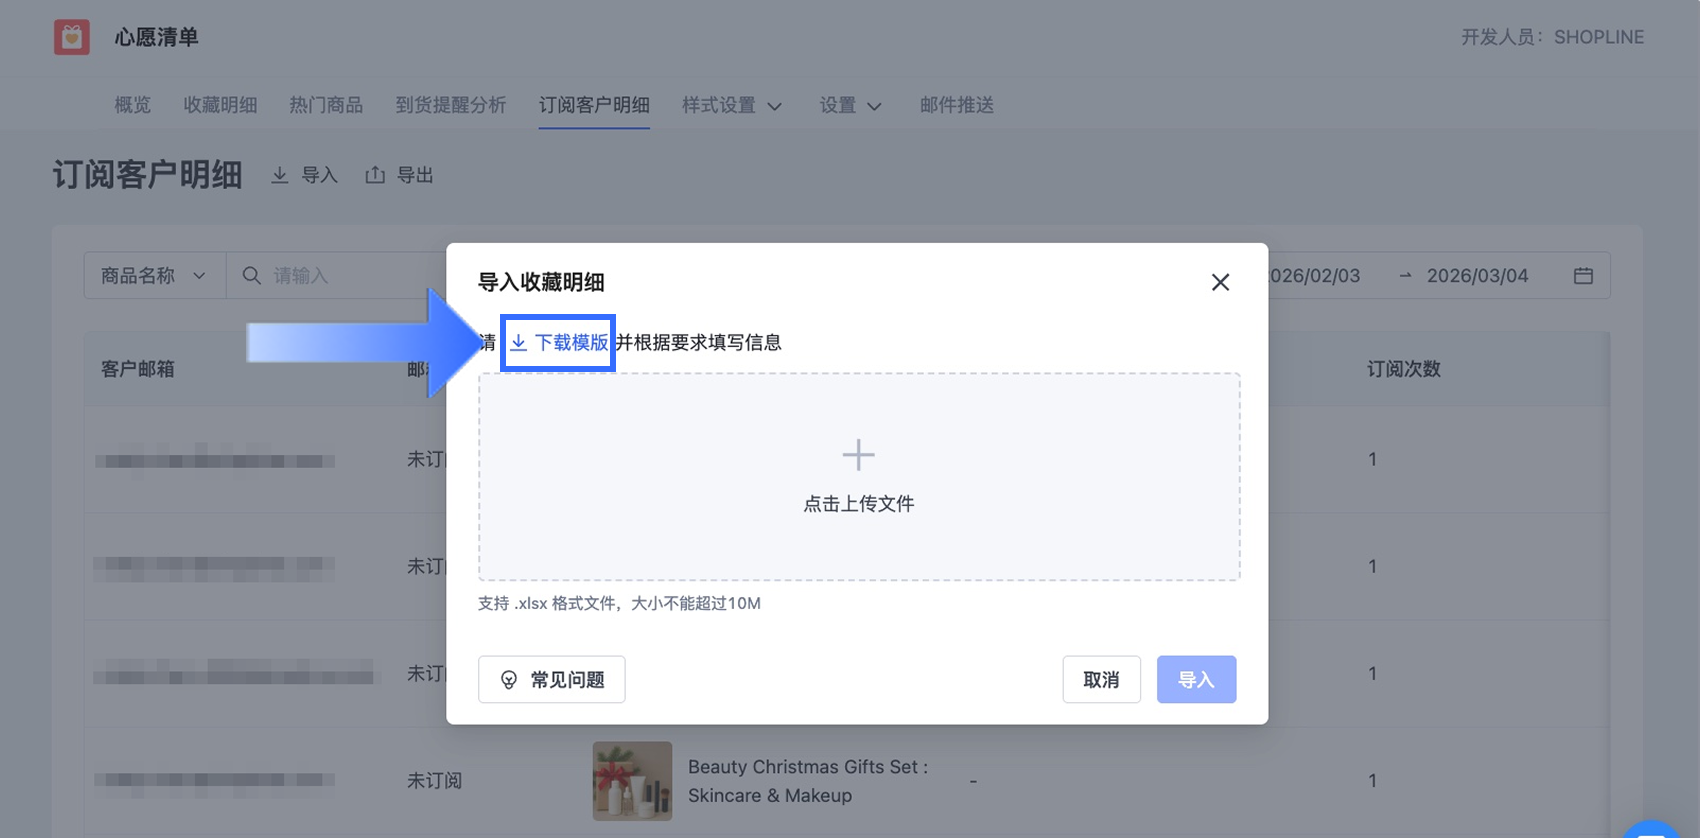
Task: Open the 常见问题 help button
Action: point(552,680)
